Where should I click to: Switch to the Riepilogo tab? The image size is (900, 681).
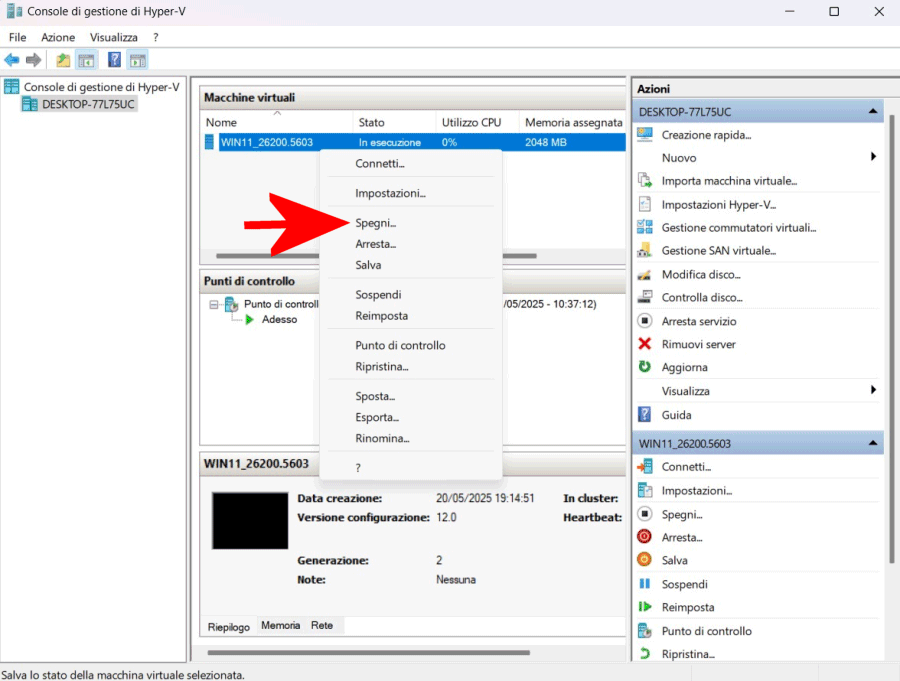tap(228, 626)
